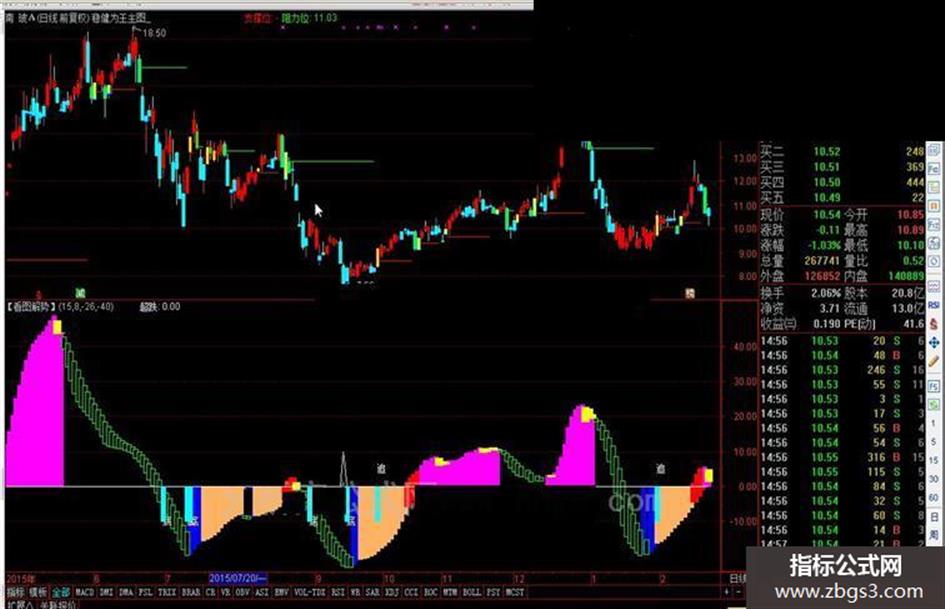Select the four-arrow move tool icon
The height and width of the screenshot is (609, 945).
[x=934, y=341]
